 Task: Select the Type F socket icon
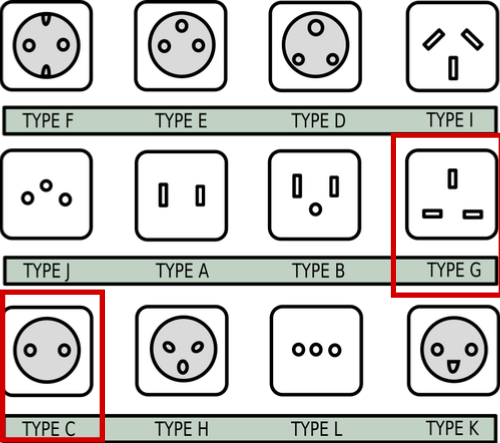coord(46,46)
